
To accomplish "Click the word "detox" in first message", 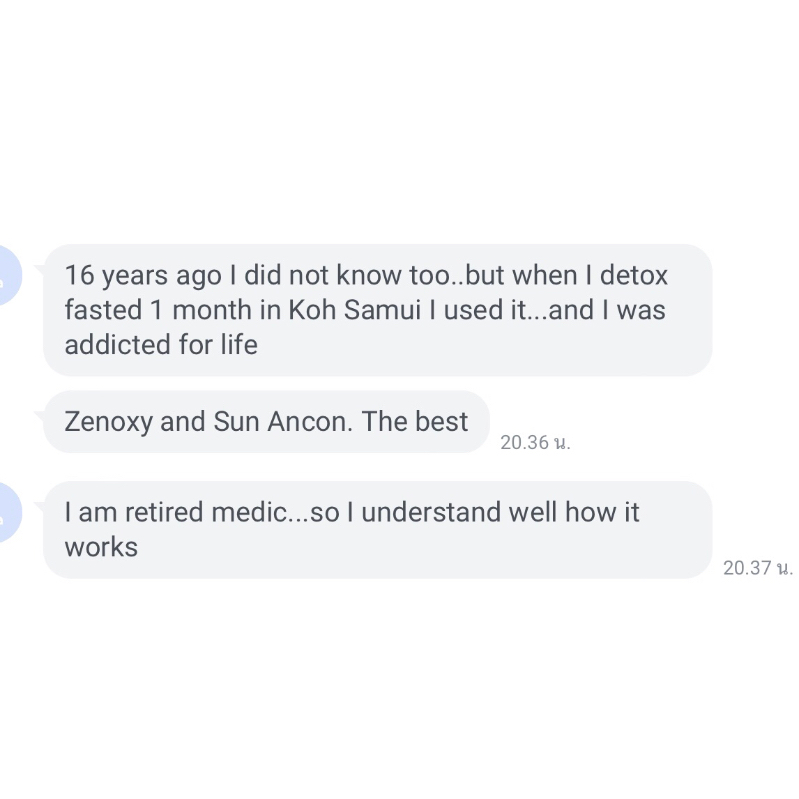I will pyautogui.click(x=634, y=275).
